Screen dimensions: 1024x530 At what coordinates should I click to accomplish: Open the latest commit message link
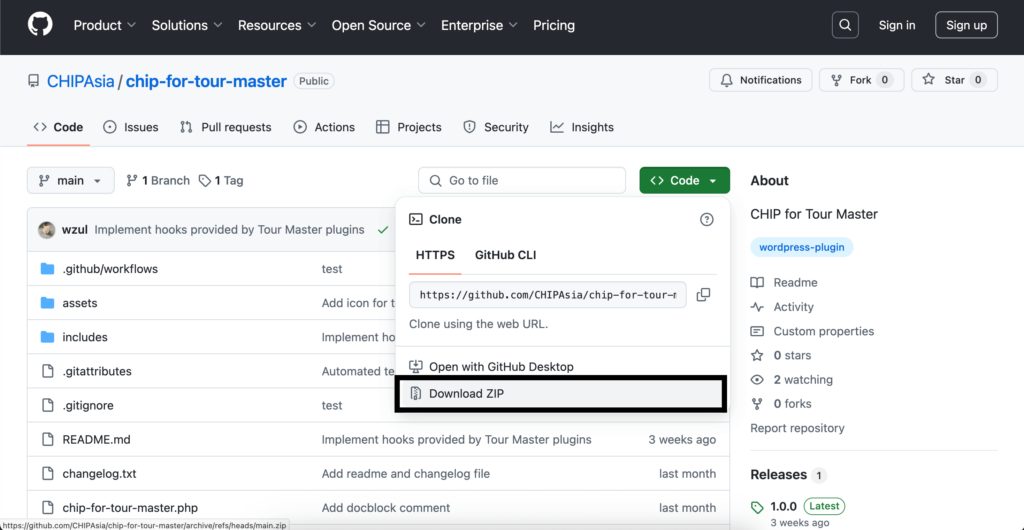[x=229, y=230]
